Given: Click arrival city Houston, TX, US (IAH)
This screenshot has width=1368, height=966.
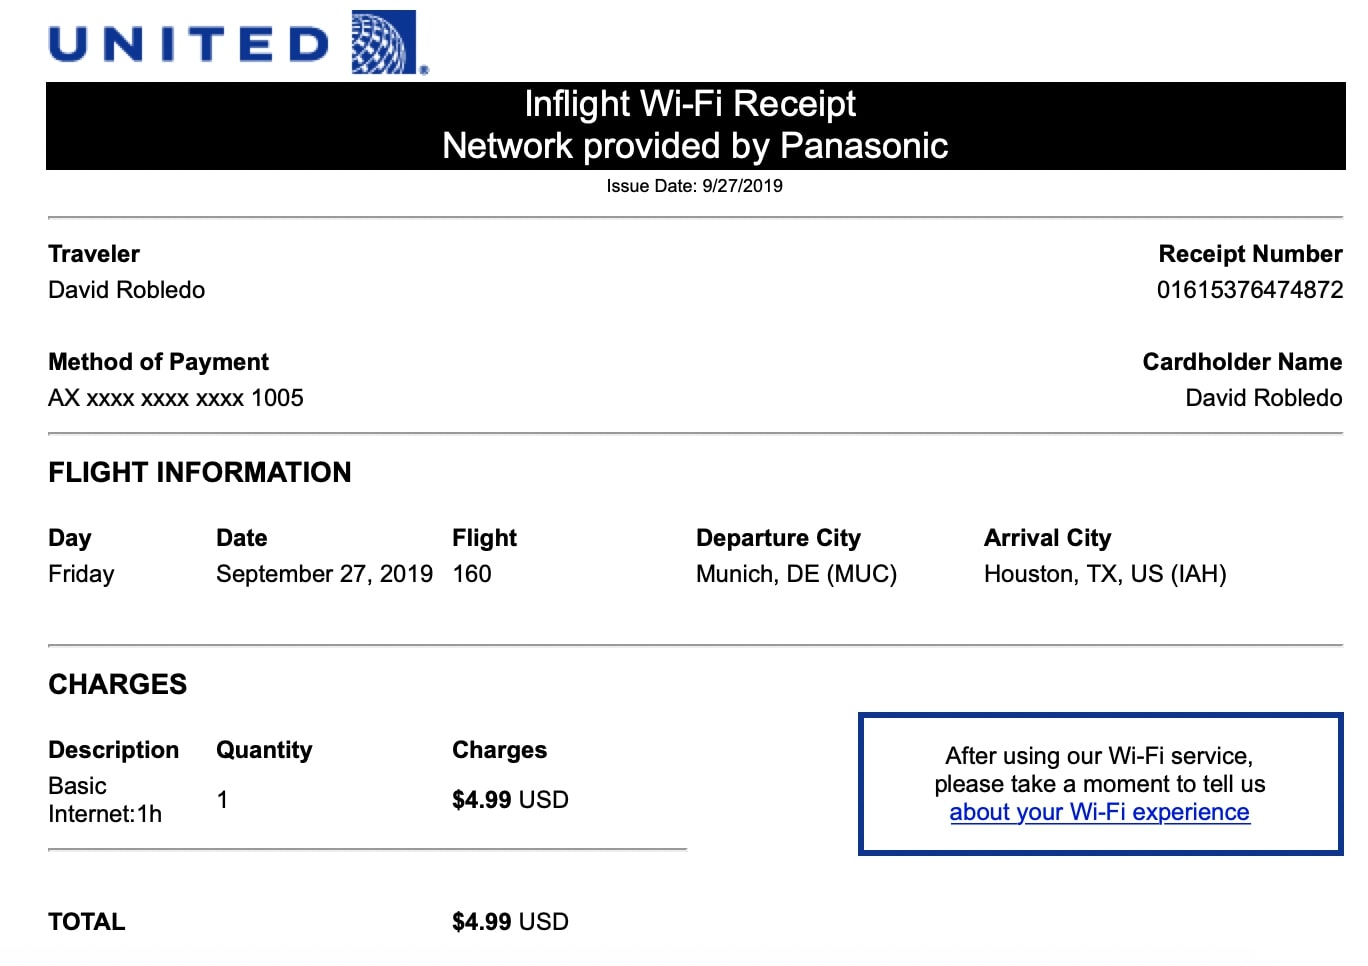Looking at the screenshot, I should tap(1105, 574).
